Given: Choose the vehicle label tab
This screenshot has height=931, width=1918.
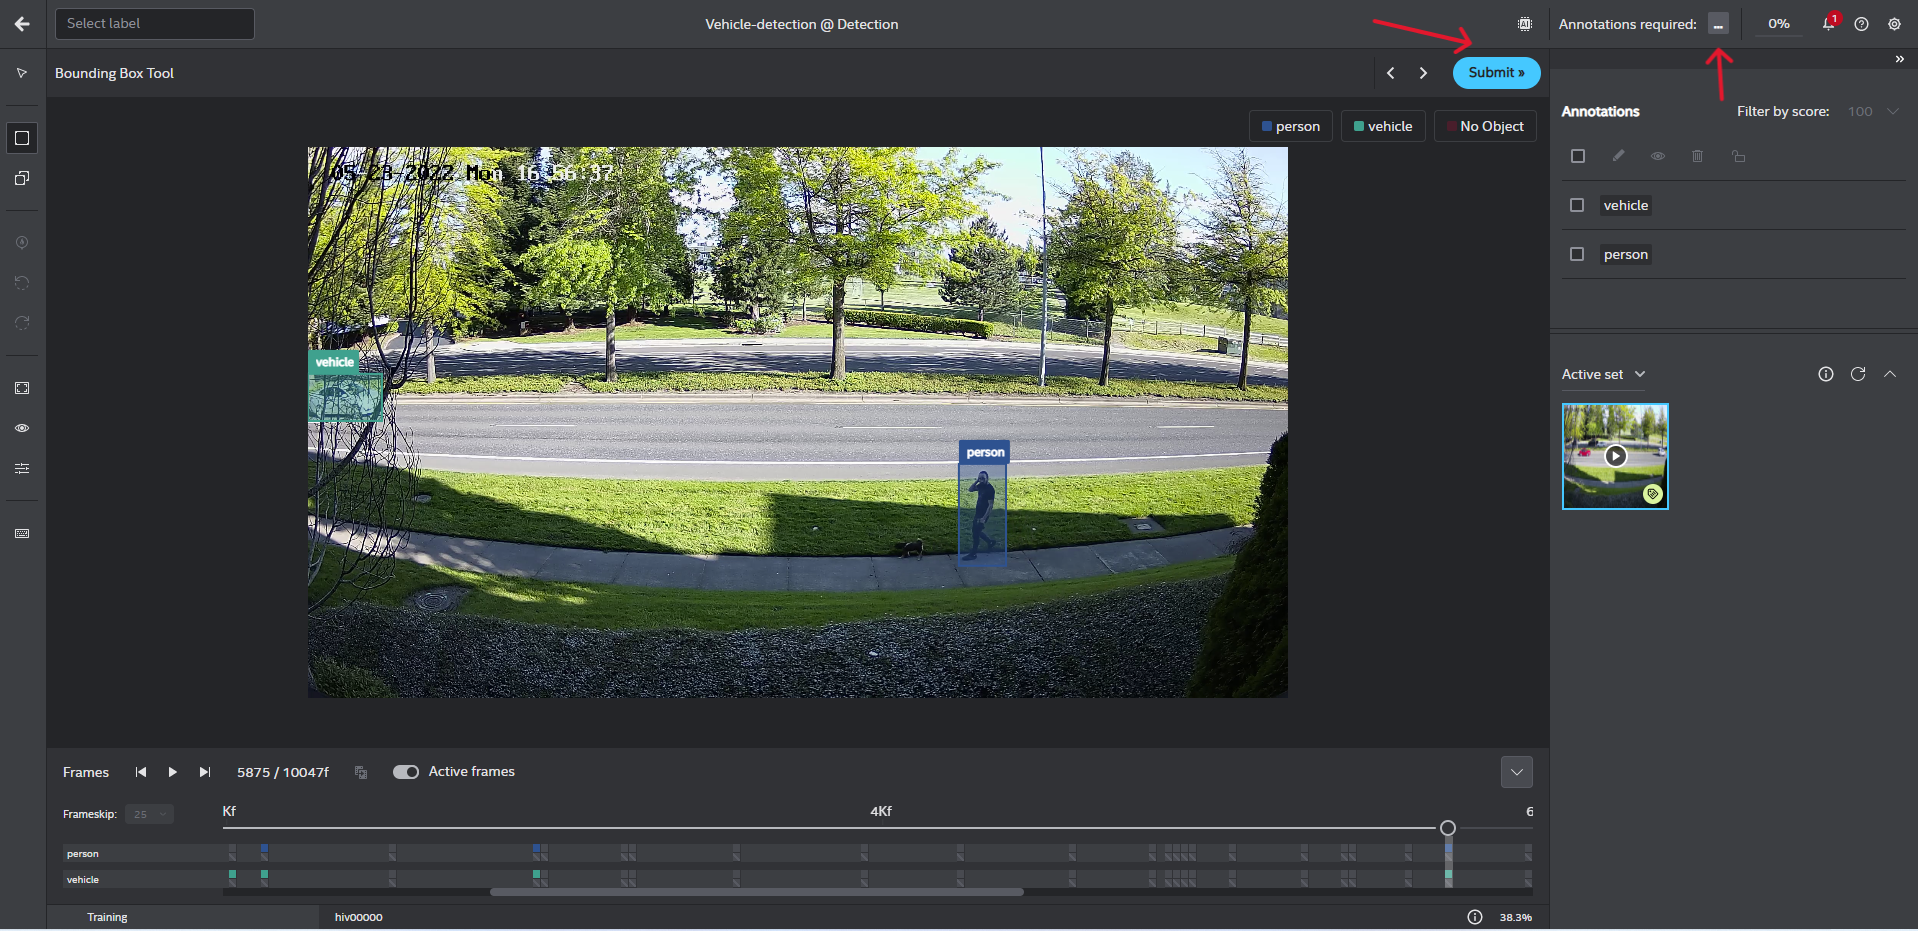Looking at the screenshot, I should pyautogui.click(x=1382, y=126).
